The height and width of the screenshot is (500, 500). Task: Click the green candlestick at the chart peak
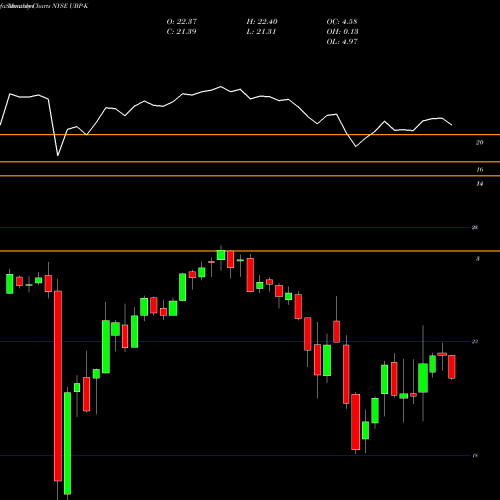221,255
